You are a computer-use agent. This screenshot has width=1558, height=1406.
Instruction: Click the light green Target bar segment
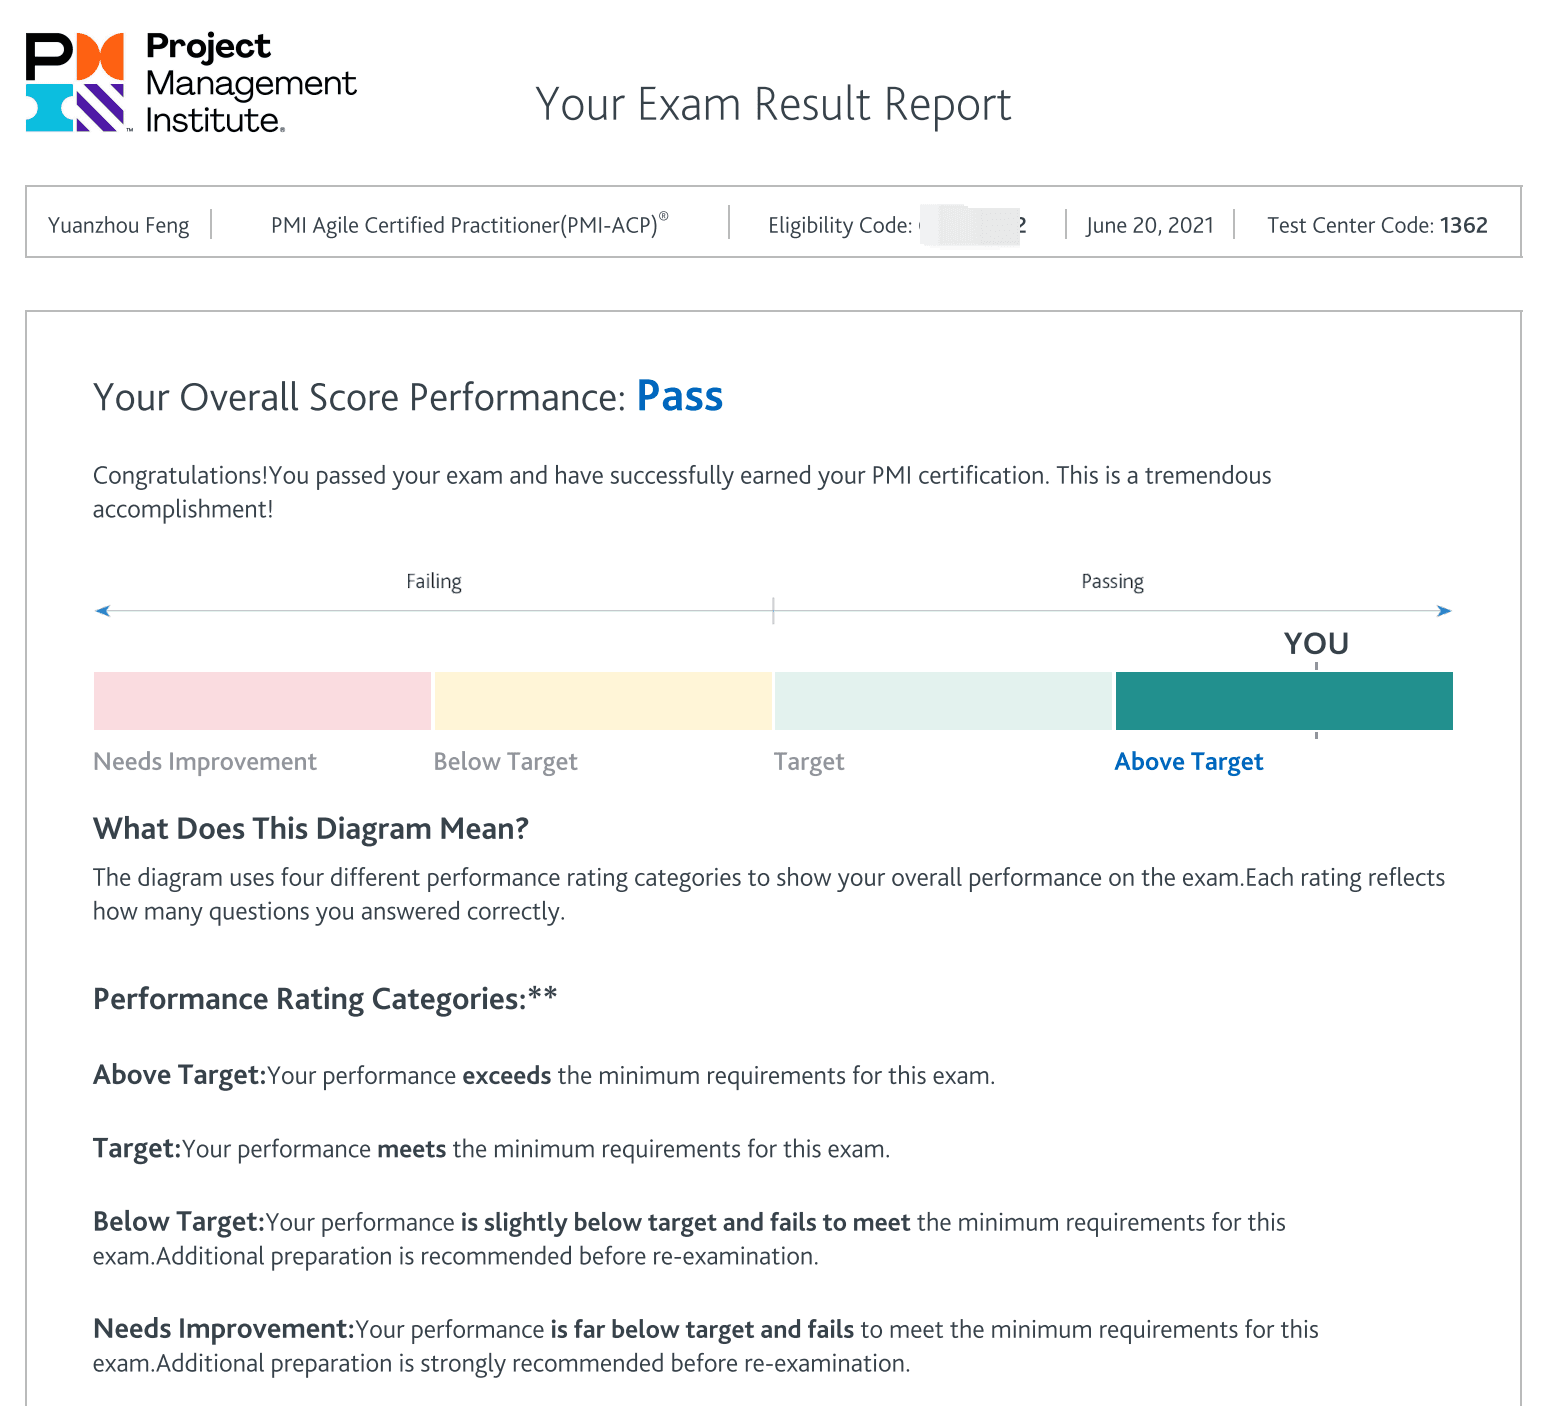coord(943,701)
